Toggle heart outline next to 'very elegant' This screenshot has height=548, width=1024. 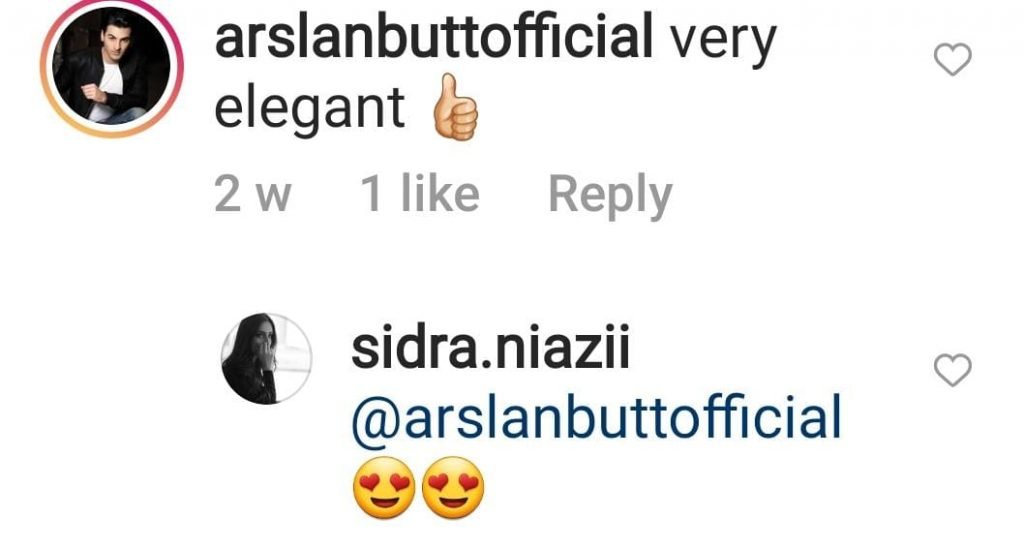pos(953,59)
